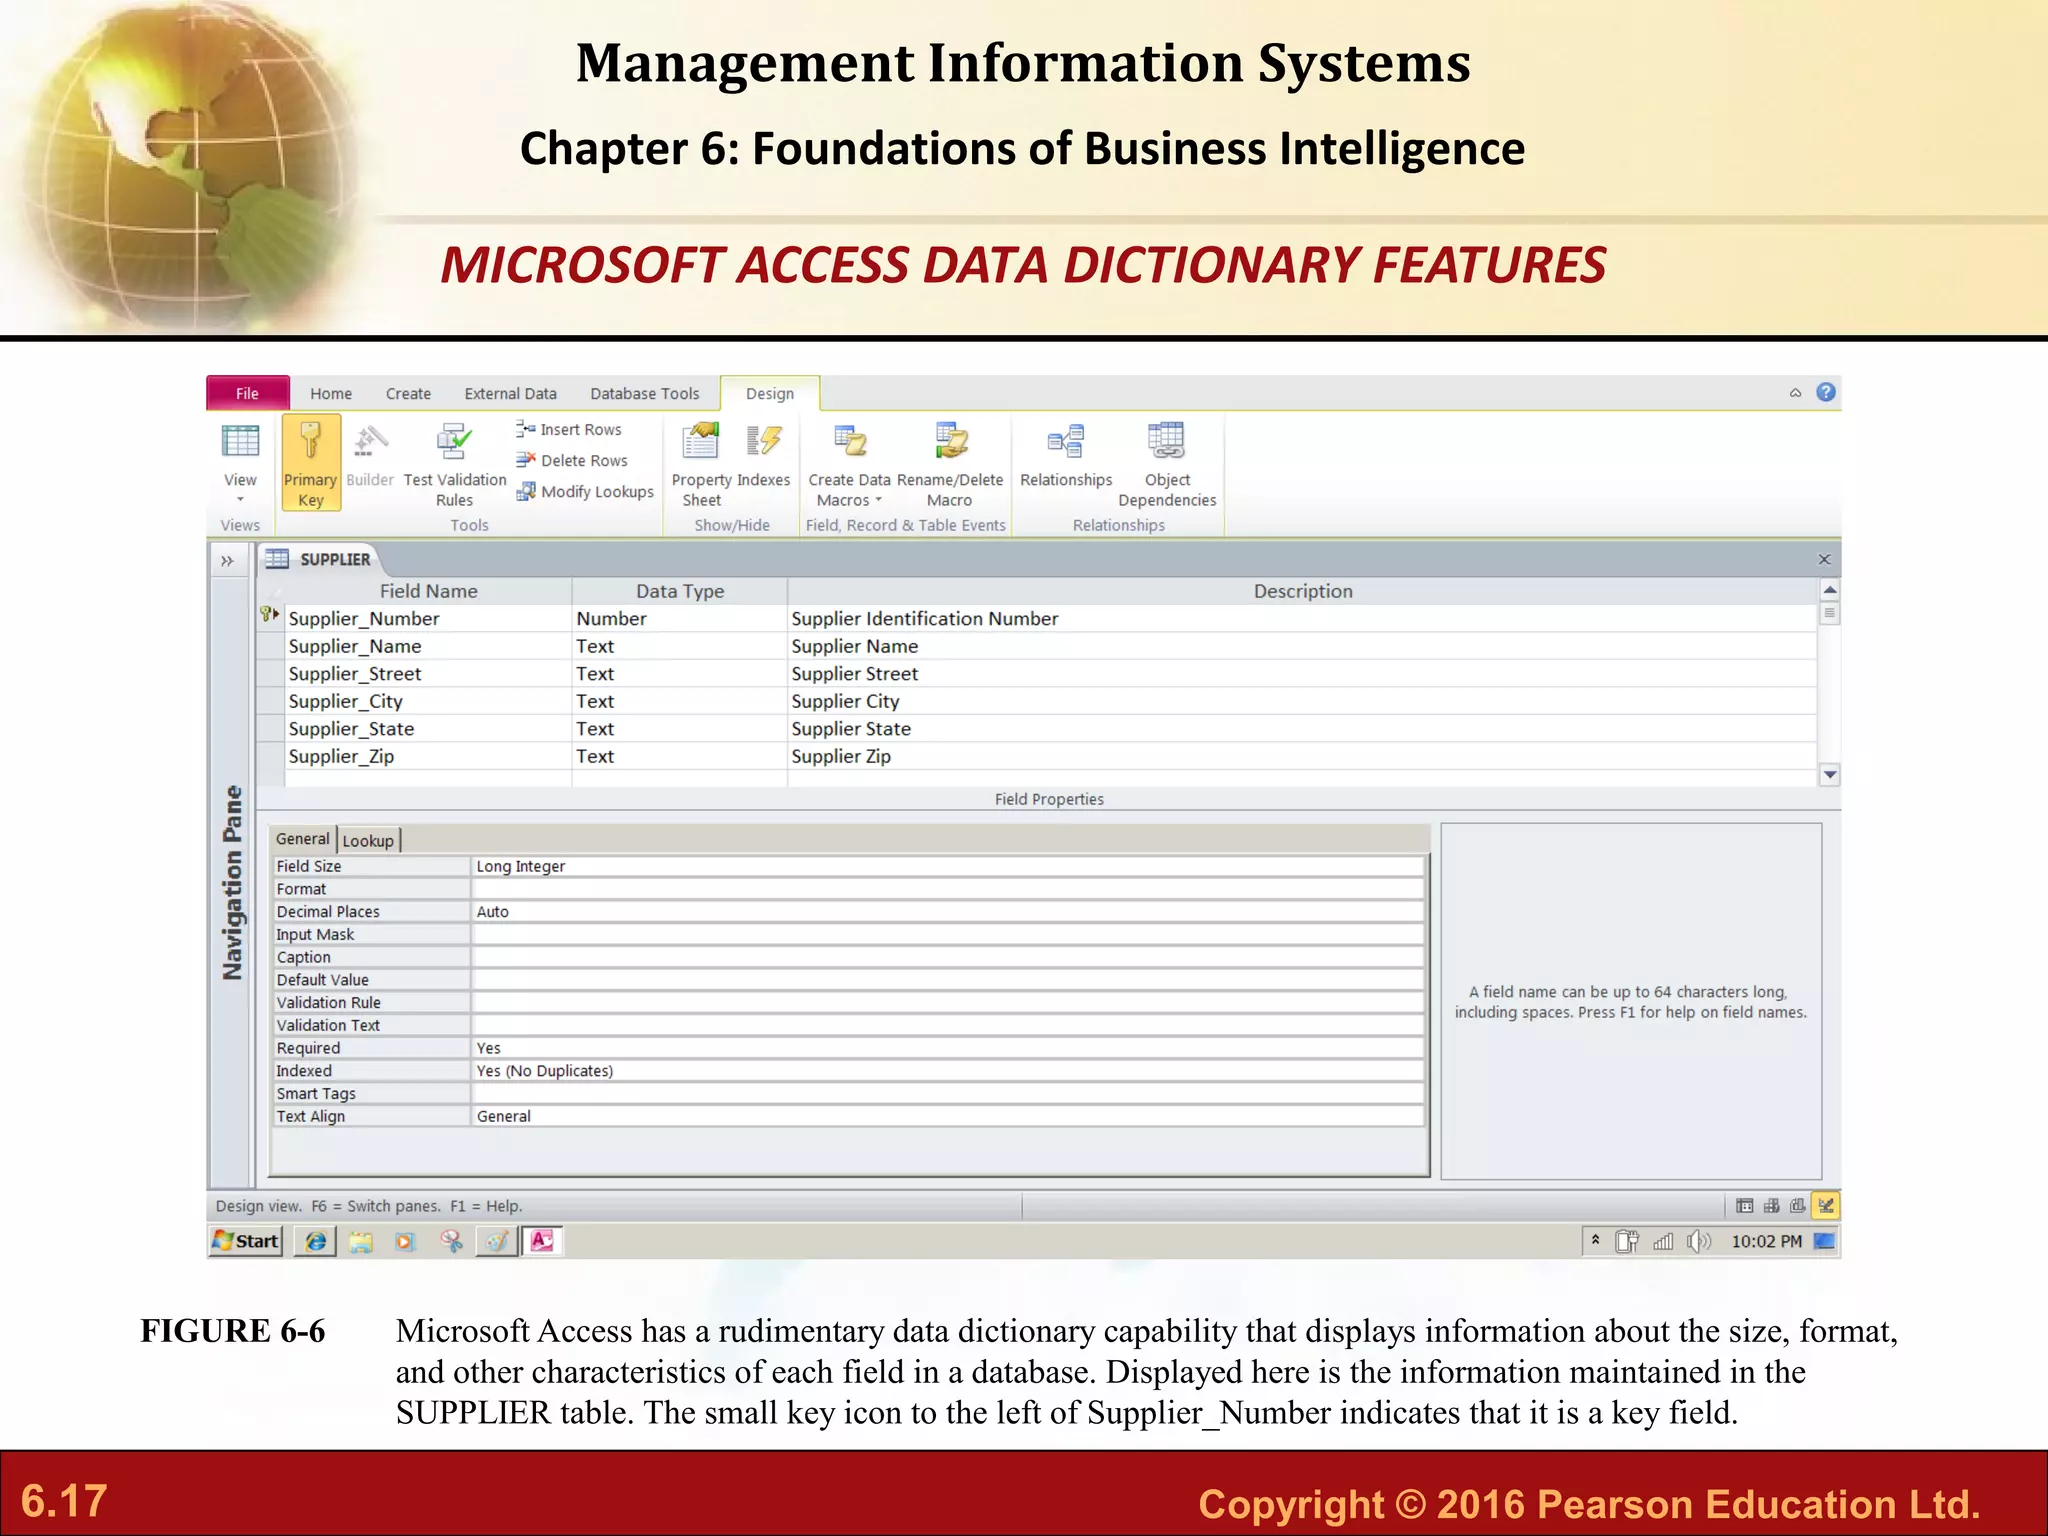Toggle the Property Sheet pane
The width and height of the screenshot is (2048, 1536).
point(701,463)
